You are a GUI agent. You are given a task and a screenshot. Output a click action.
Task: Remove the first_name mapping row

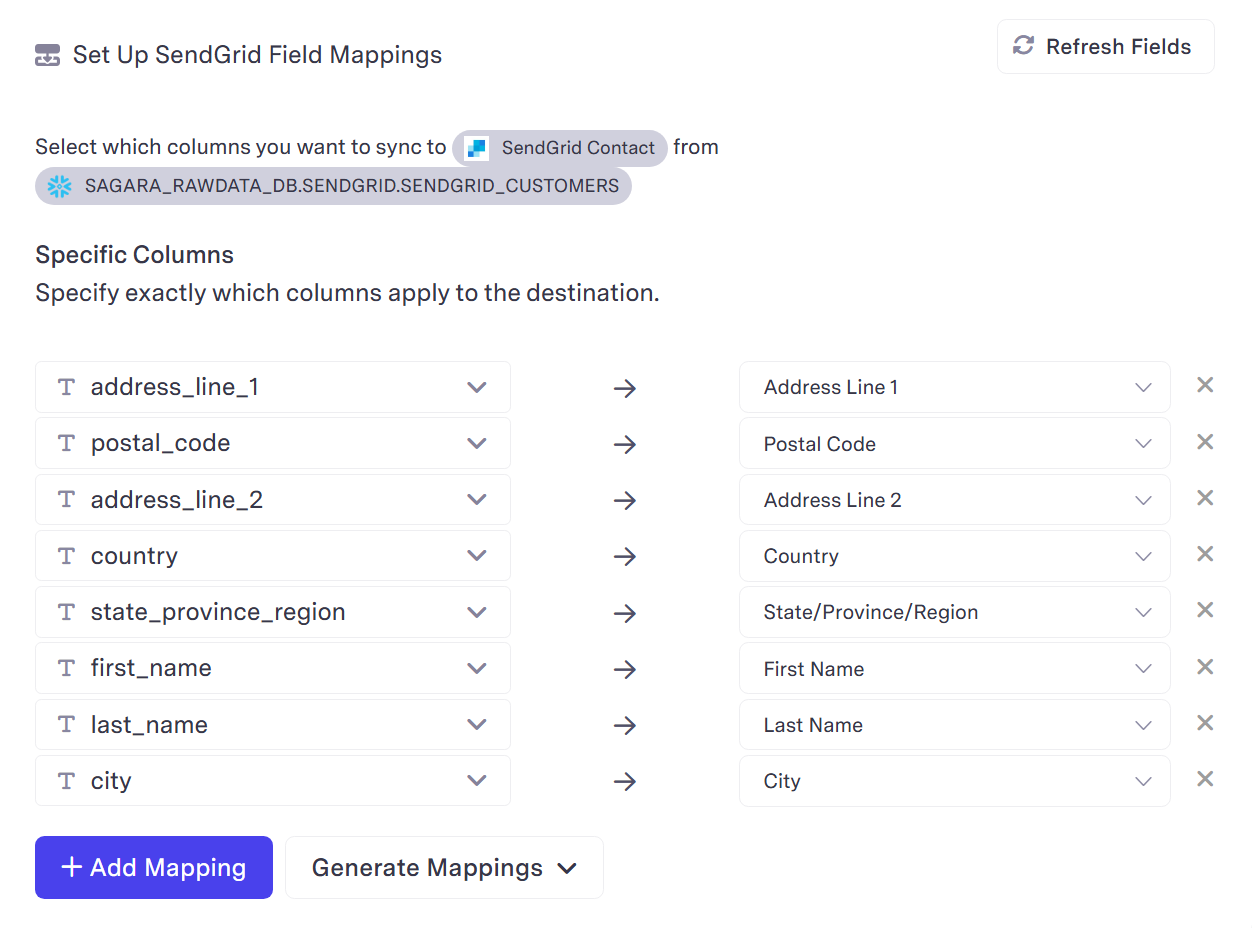[x=1205, y=667]
